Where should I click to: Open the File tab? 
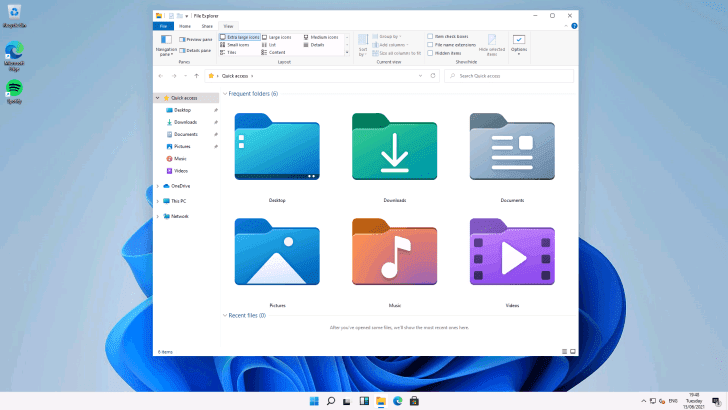163,26
